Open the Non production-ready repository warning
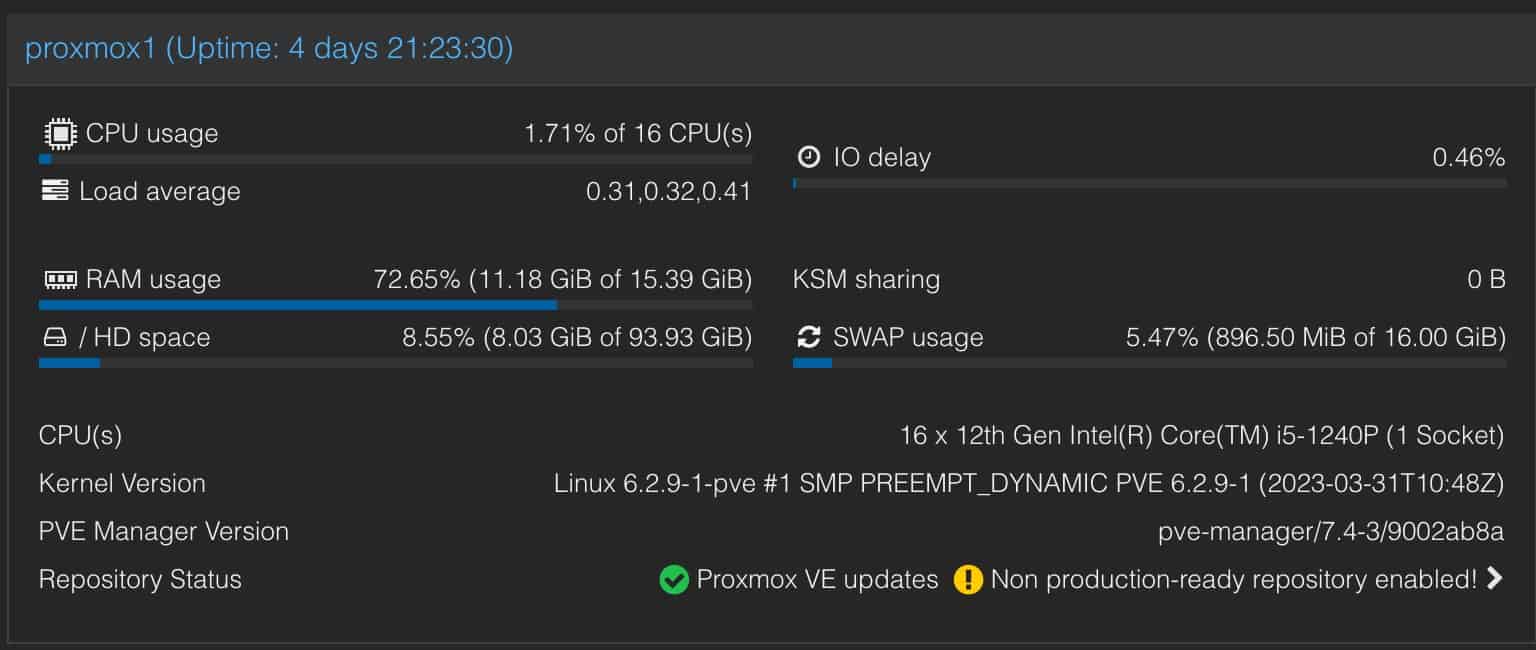This screenshot has height=650, width=1536. (1233, 579)
